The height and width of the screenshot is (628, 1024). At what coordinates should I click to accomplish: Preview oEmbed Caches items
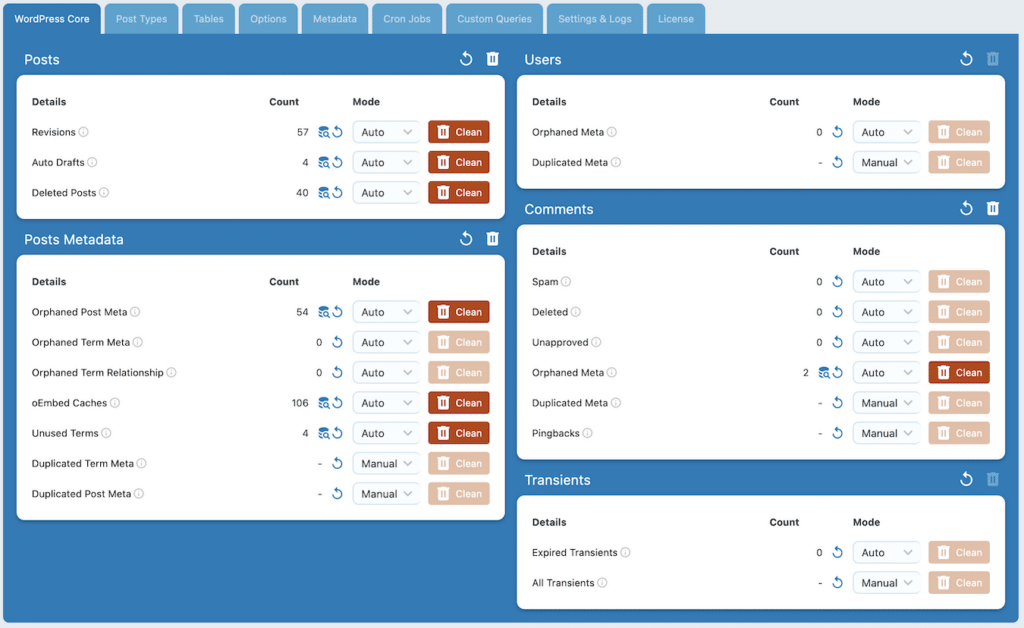pos(323,403)
